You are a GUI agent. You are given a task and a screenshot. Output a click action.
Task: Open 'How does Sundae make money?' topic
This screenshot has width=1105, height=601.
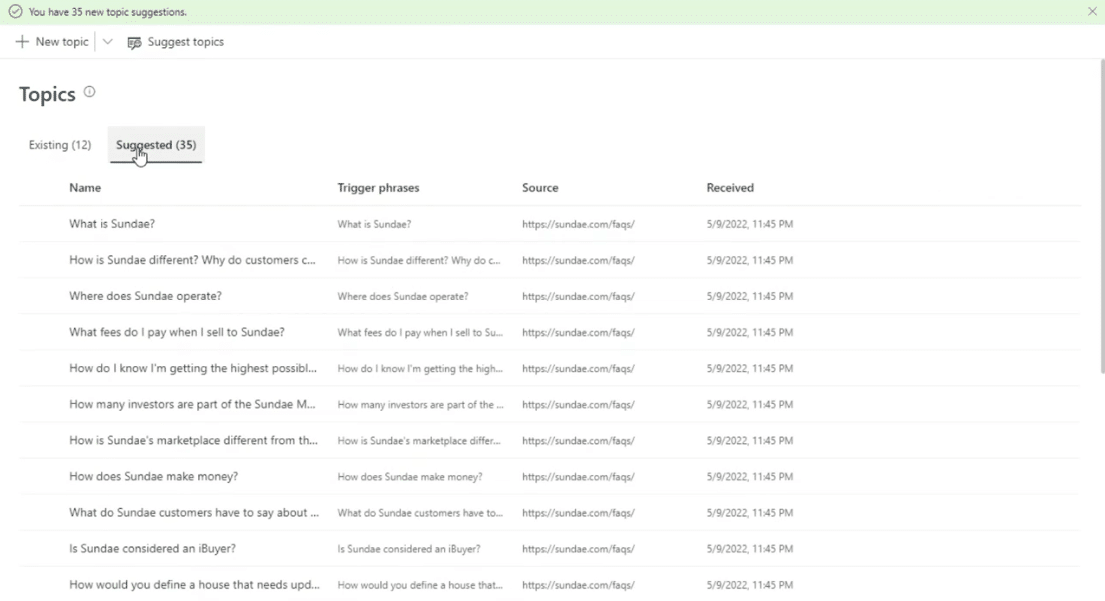pos(154,476)
